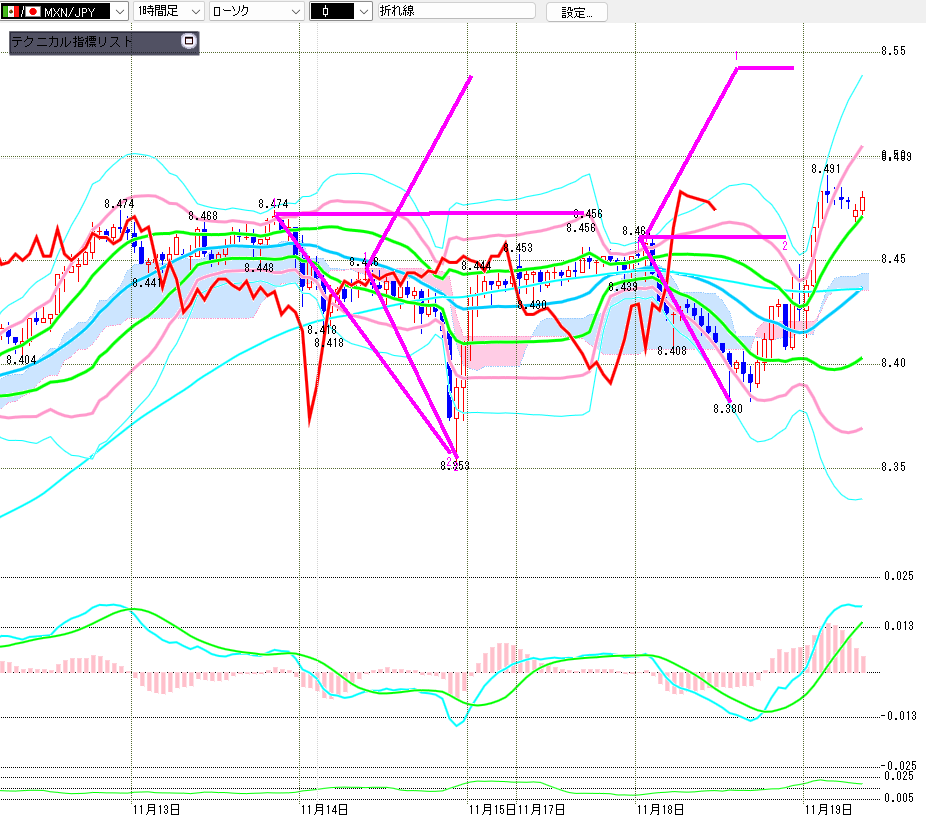Select the 8.491 high price label
The width and height of the screenshot is (926, 818).
click(x=825, y=170)
